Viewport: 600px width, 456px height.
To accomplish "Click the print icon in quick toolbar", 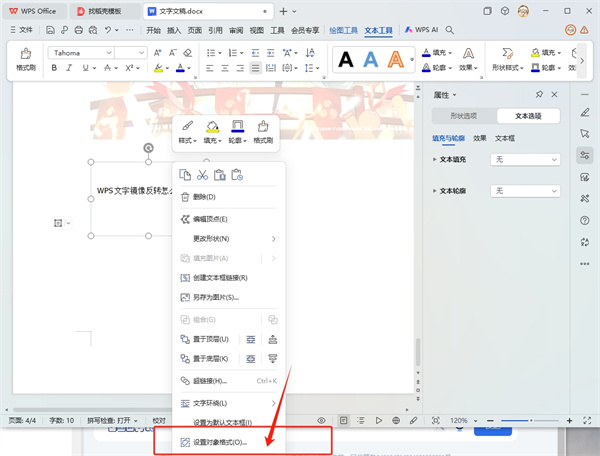I will pos(79,30).
